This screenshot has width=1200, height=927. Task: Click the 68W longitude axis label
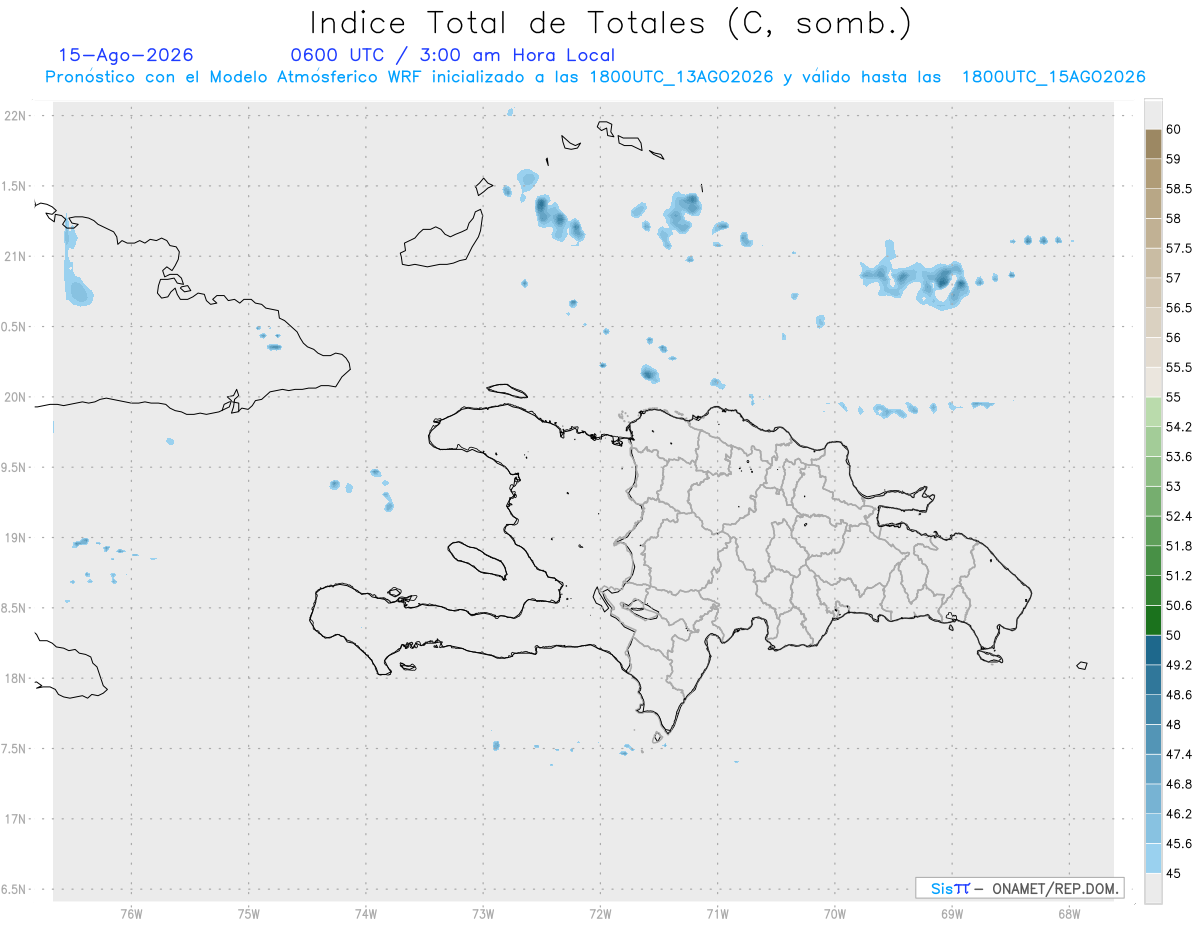click(x=1069, y=913)
